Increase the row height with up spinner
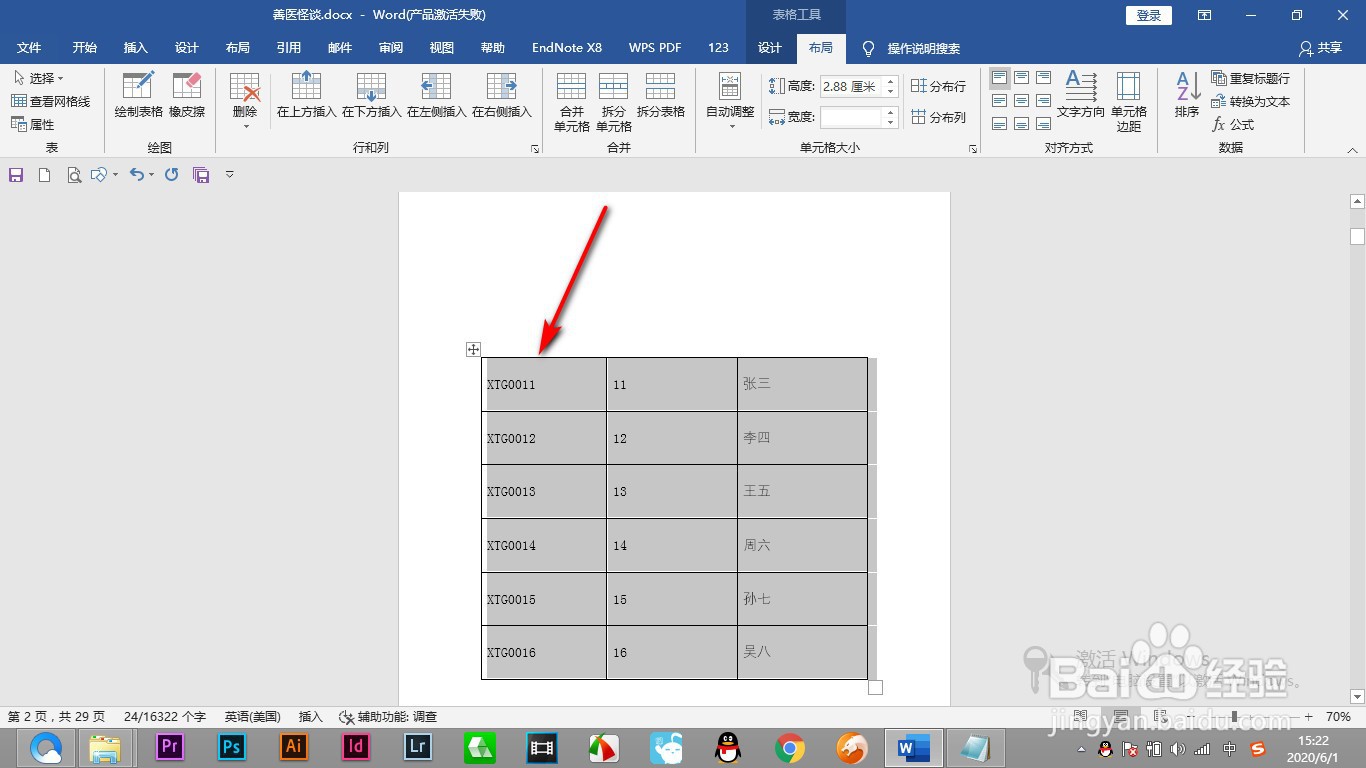 (x=890, y=82)
